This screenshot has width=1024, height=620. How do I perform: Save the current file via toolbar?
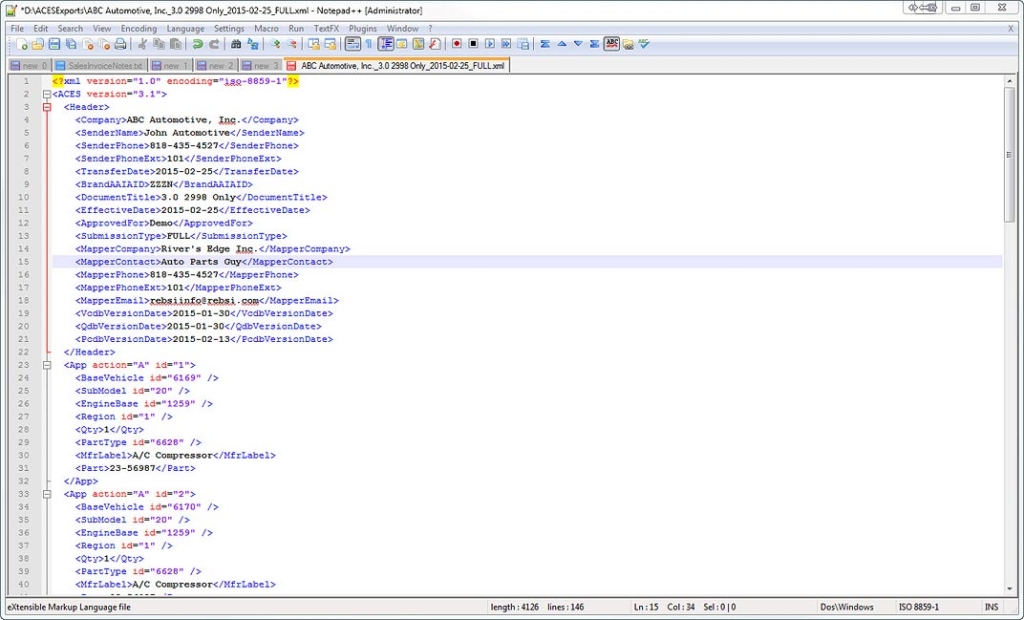[x=54, y=44]
